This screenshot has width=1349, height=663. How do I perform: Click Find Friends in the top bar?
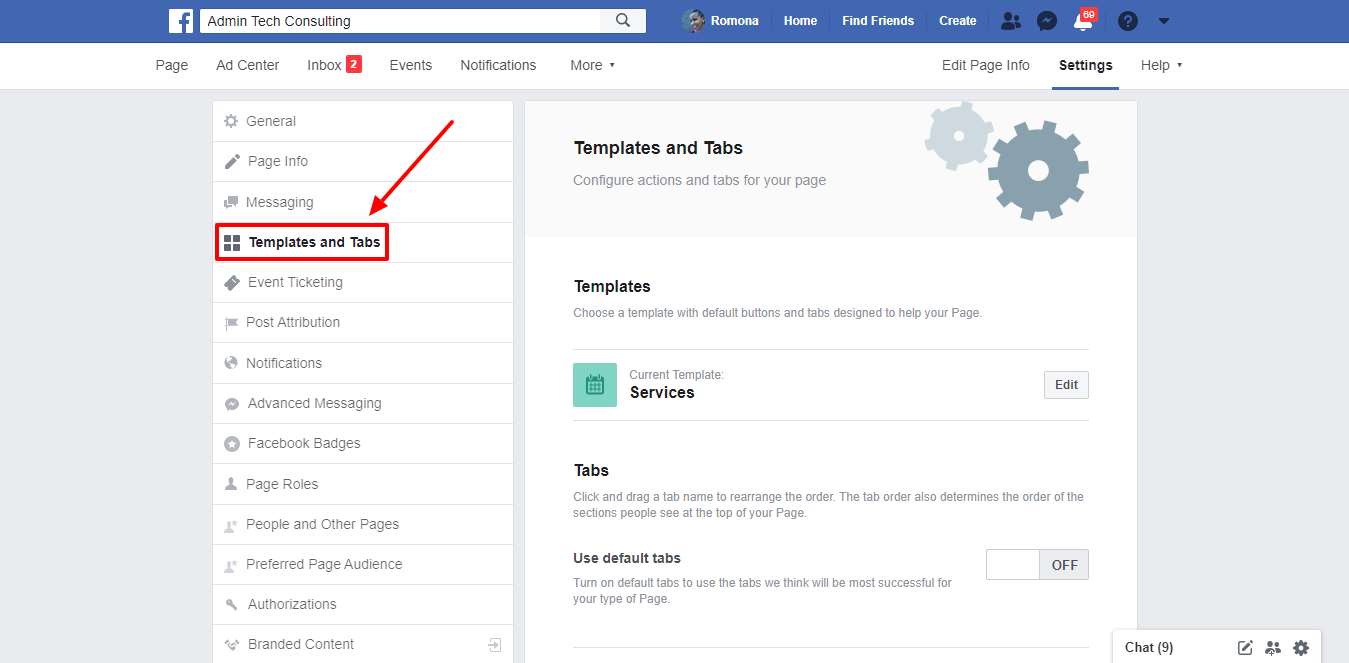[x=878, y=21]
